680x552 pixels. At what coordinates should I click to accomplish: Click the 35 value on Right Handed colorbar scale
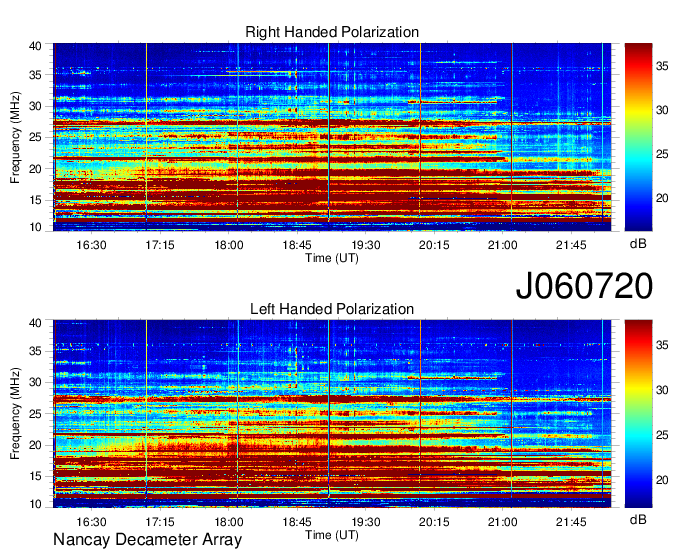662,66
